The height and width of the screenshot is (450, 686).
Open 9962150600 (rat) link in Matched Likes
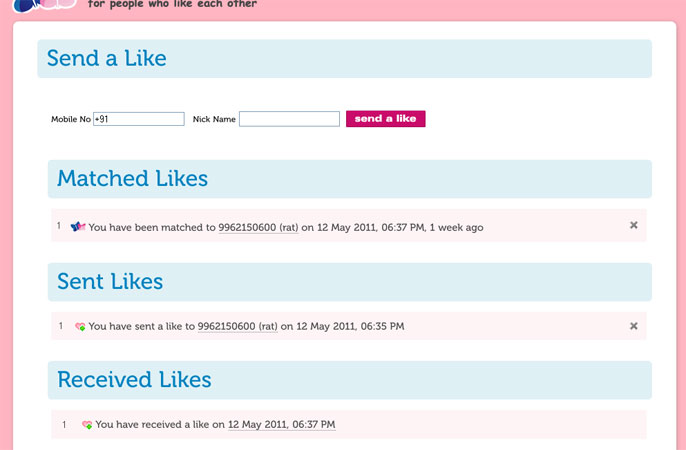coord(258,227)
